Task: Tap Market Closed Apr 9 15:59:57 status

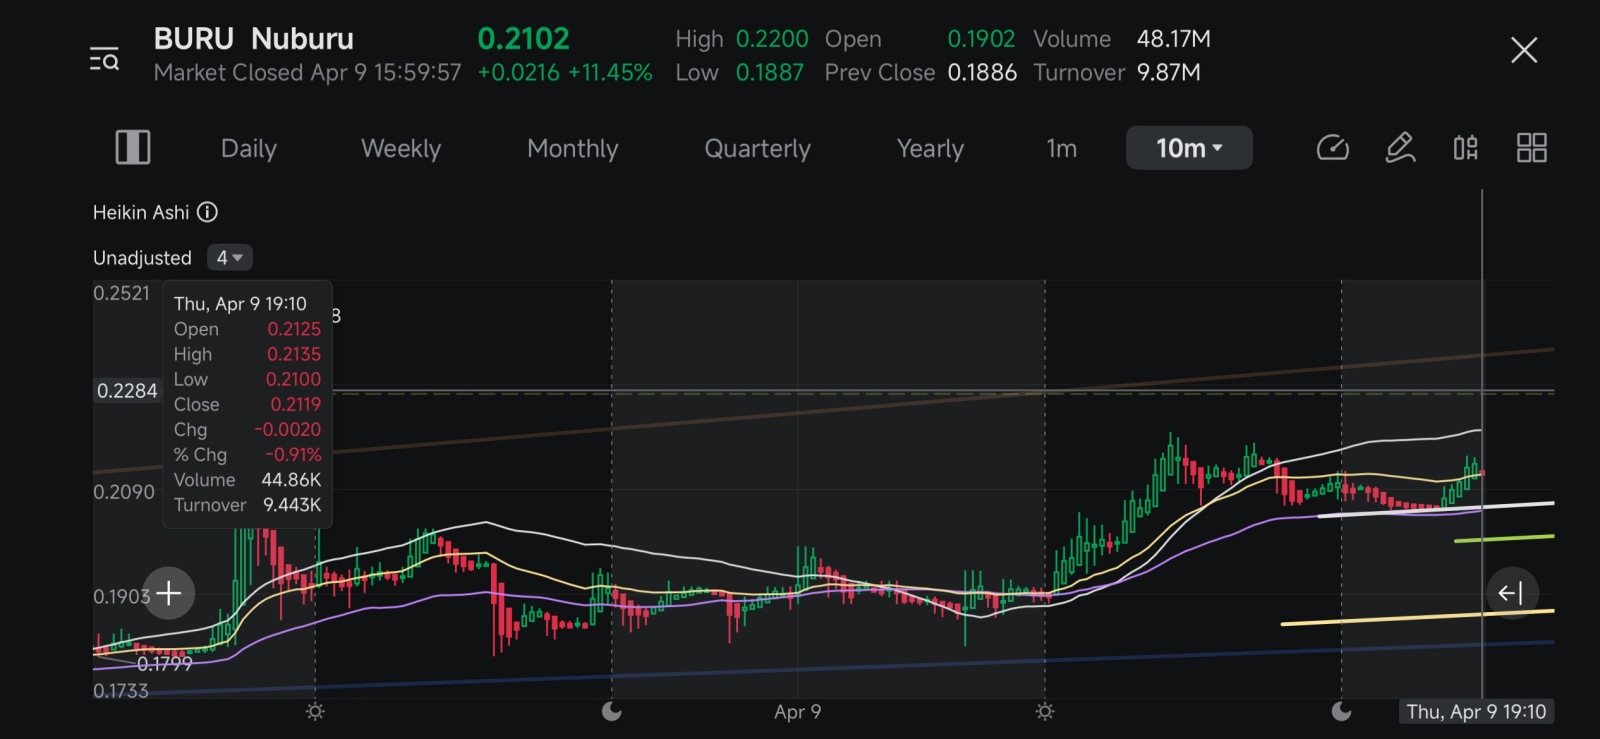Action: tap(307, 73)
